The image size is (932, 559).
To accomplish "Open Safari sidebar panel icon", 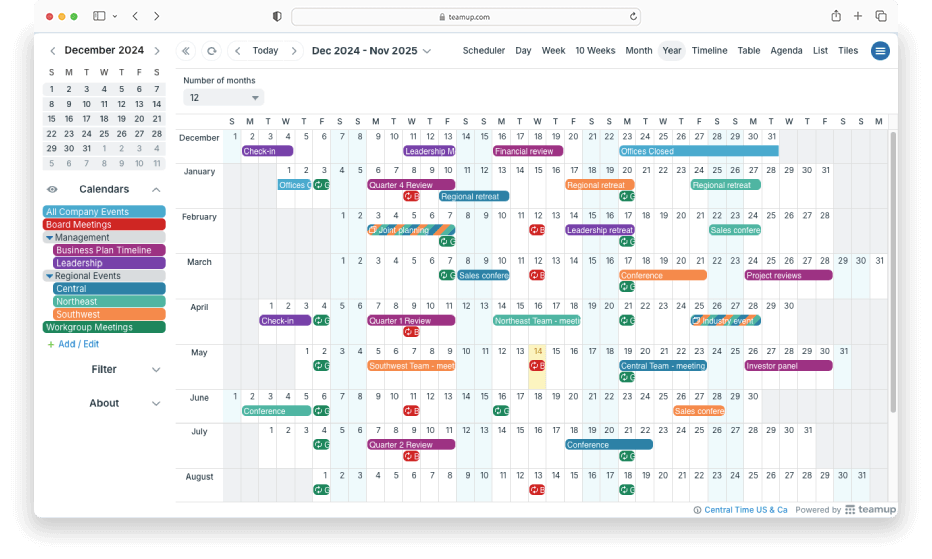I will (99, 16).
